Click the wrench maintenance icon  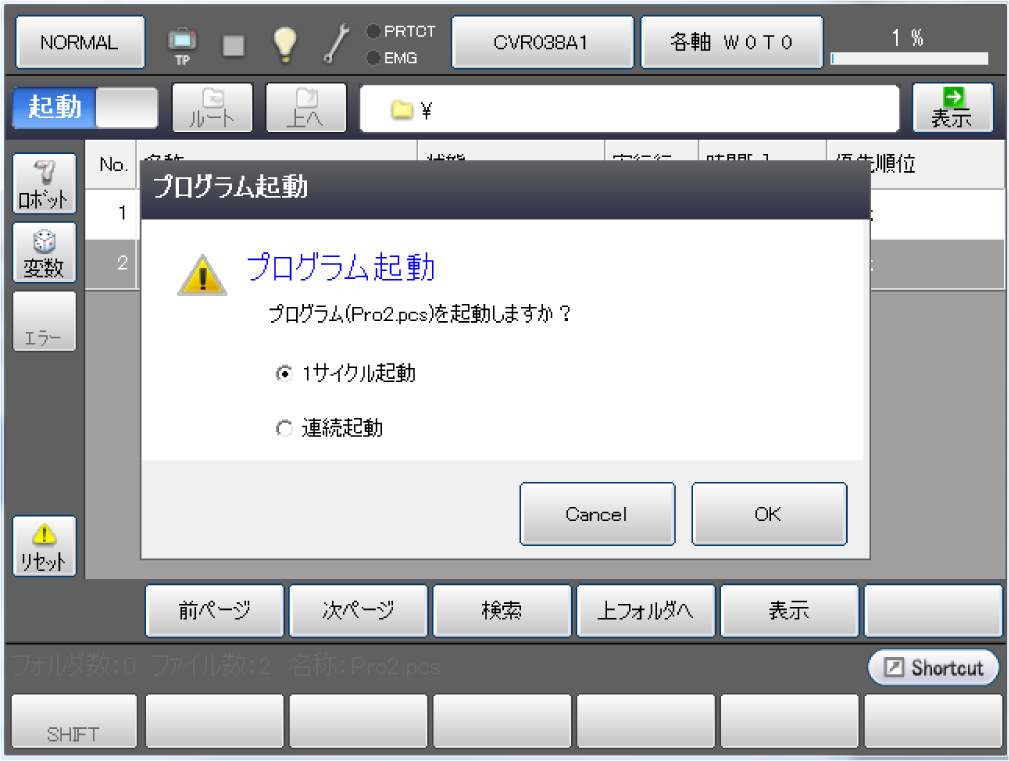[336, 44]
